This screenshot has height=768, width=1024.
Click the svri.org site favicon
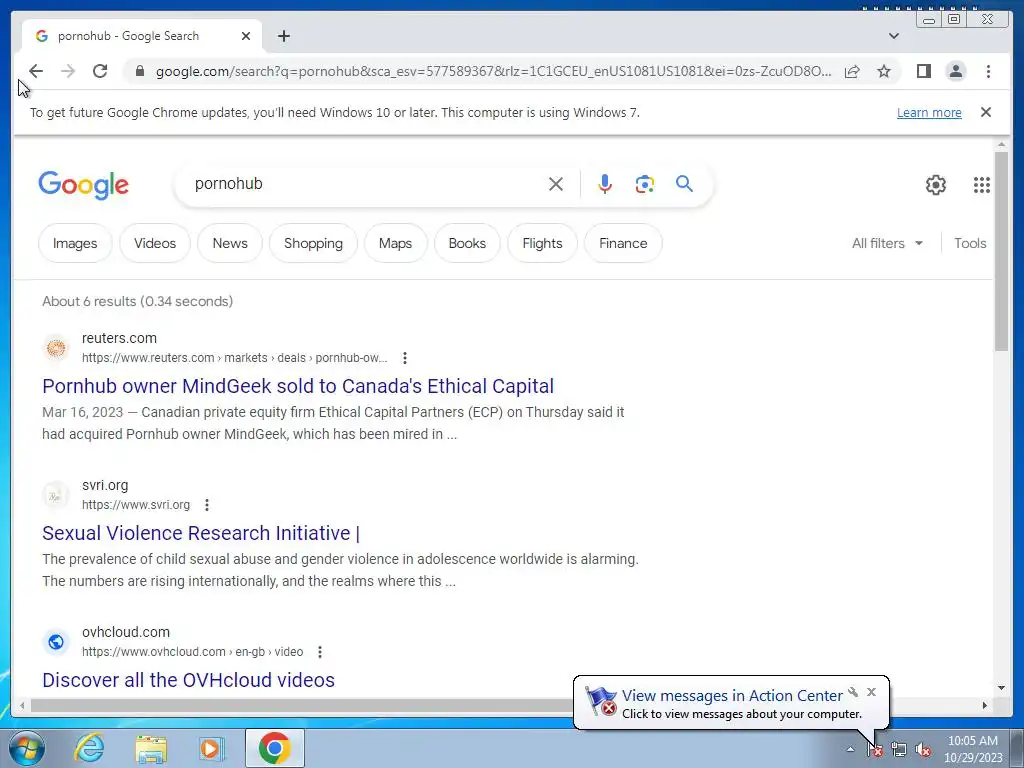pos(56,494)
